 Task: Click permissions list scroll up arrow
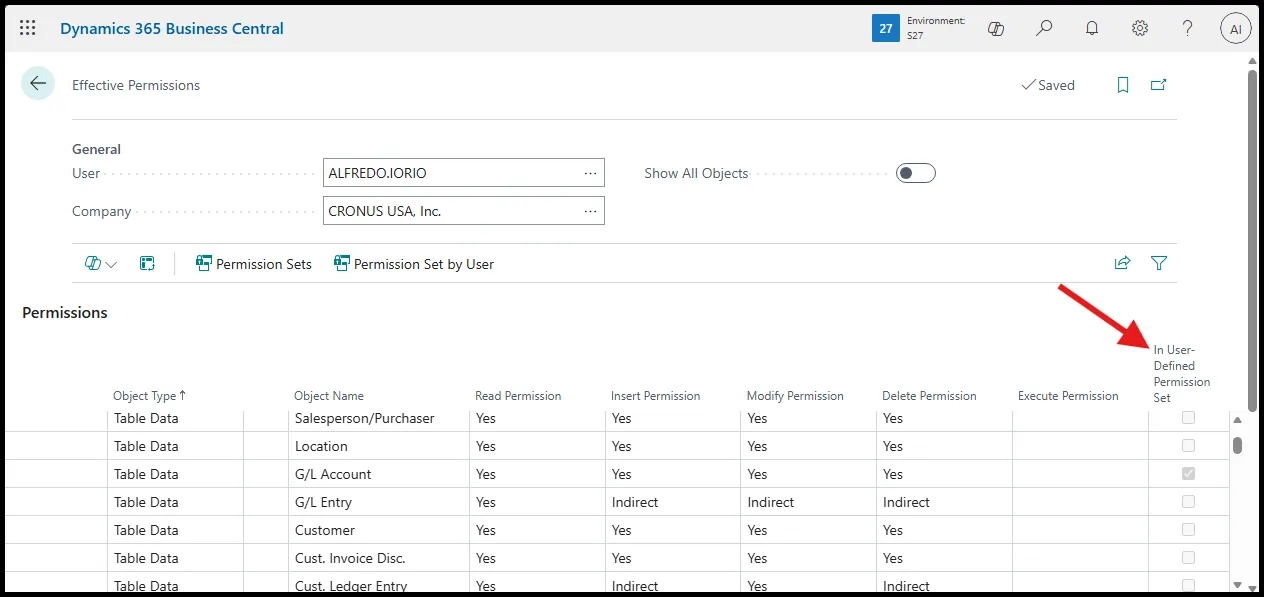click(1237, 420)
